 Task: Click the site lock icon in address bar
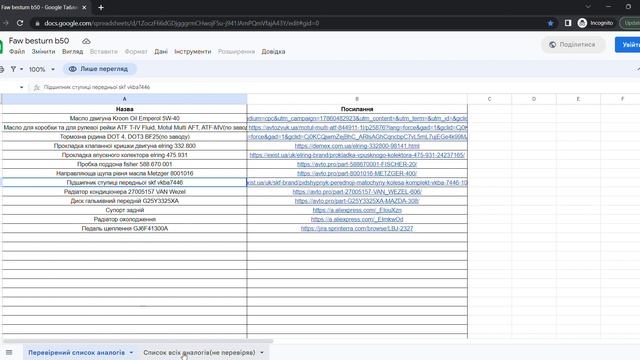(37, 23)
